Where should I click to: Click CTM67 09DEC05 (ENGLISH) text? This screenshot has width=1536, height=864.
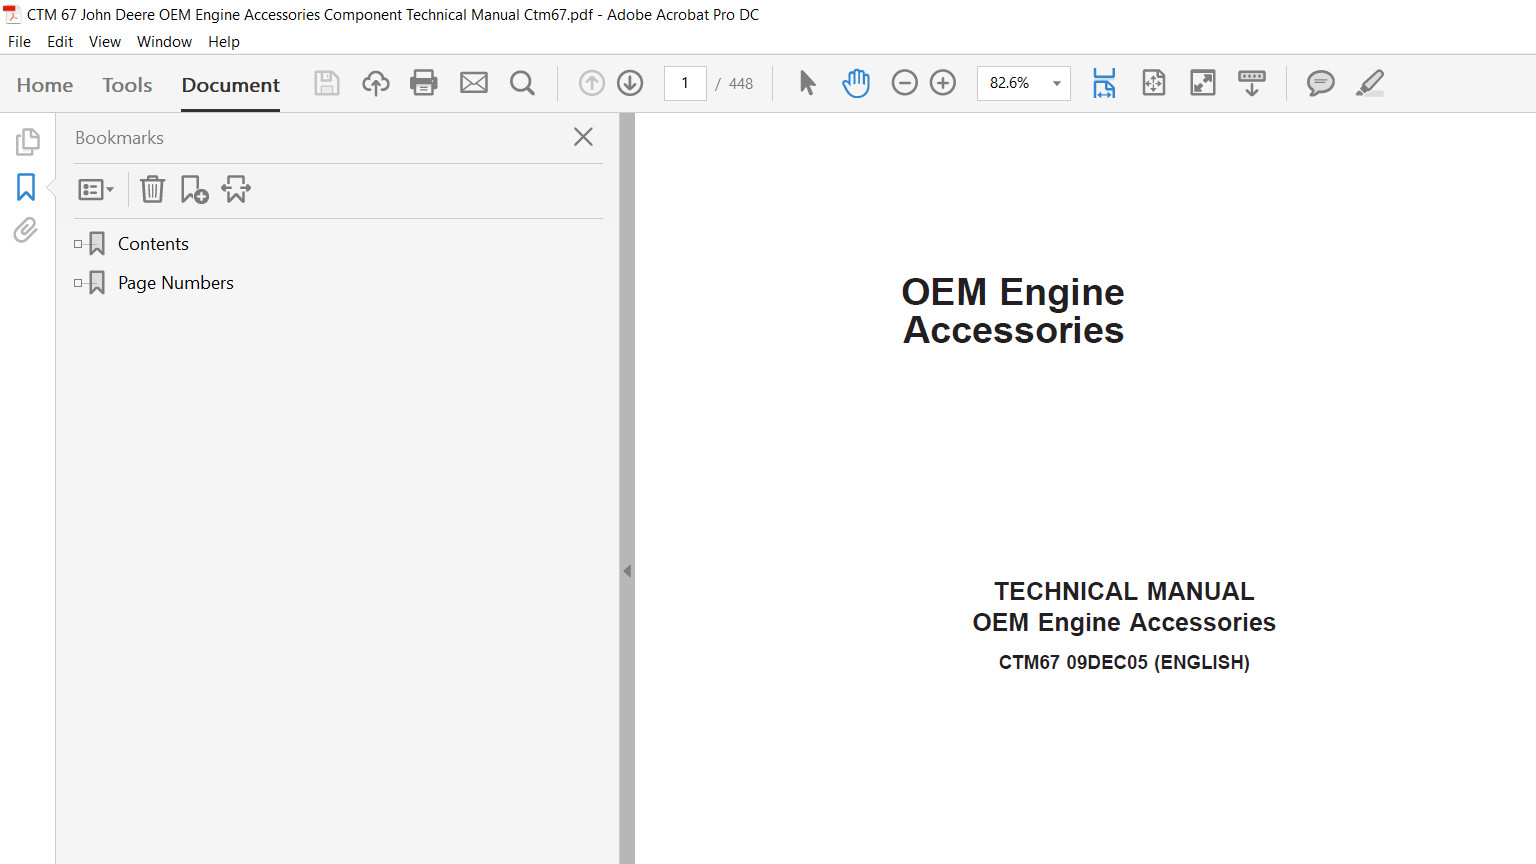1124,662
